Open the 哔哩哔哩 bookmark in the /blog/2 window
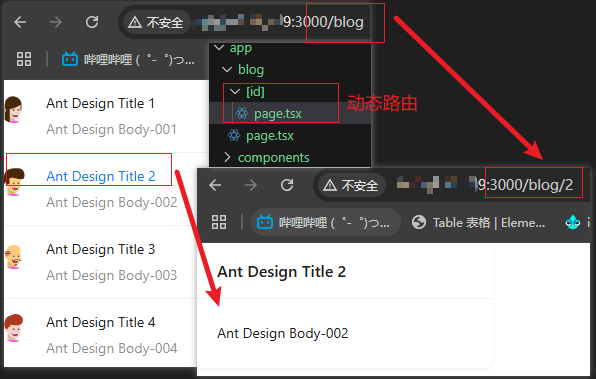The image size is (596, 379). [326, 222]
